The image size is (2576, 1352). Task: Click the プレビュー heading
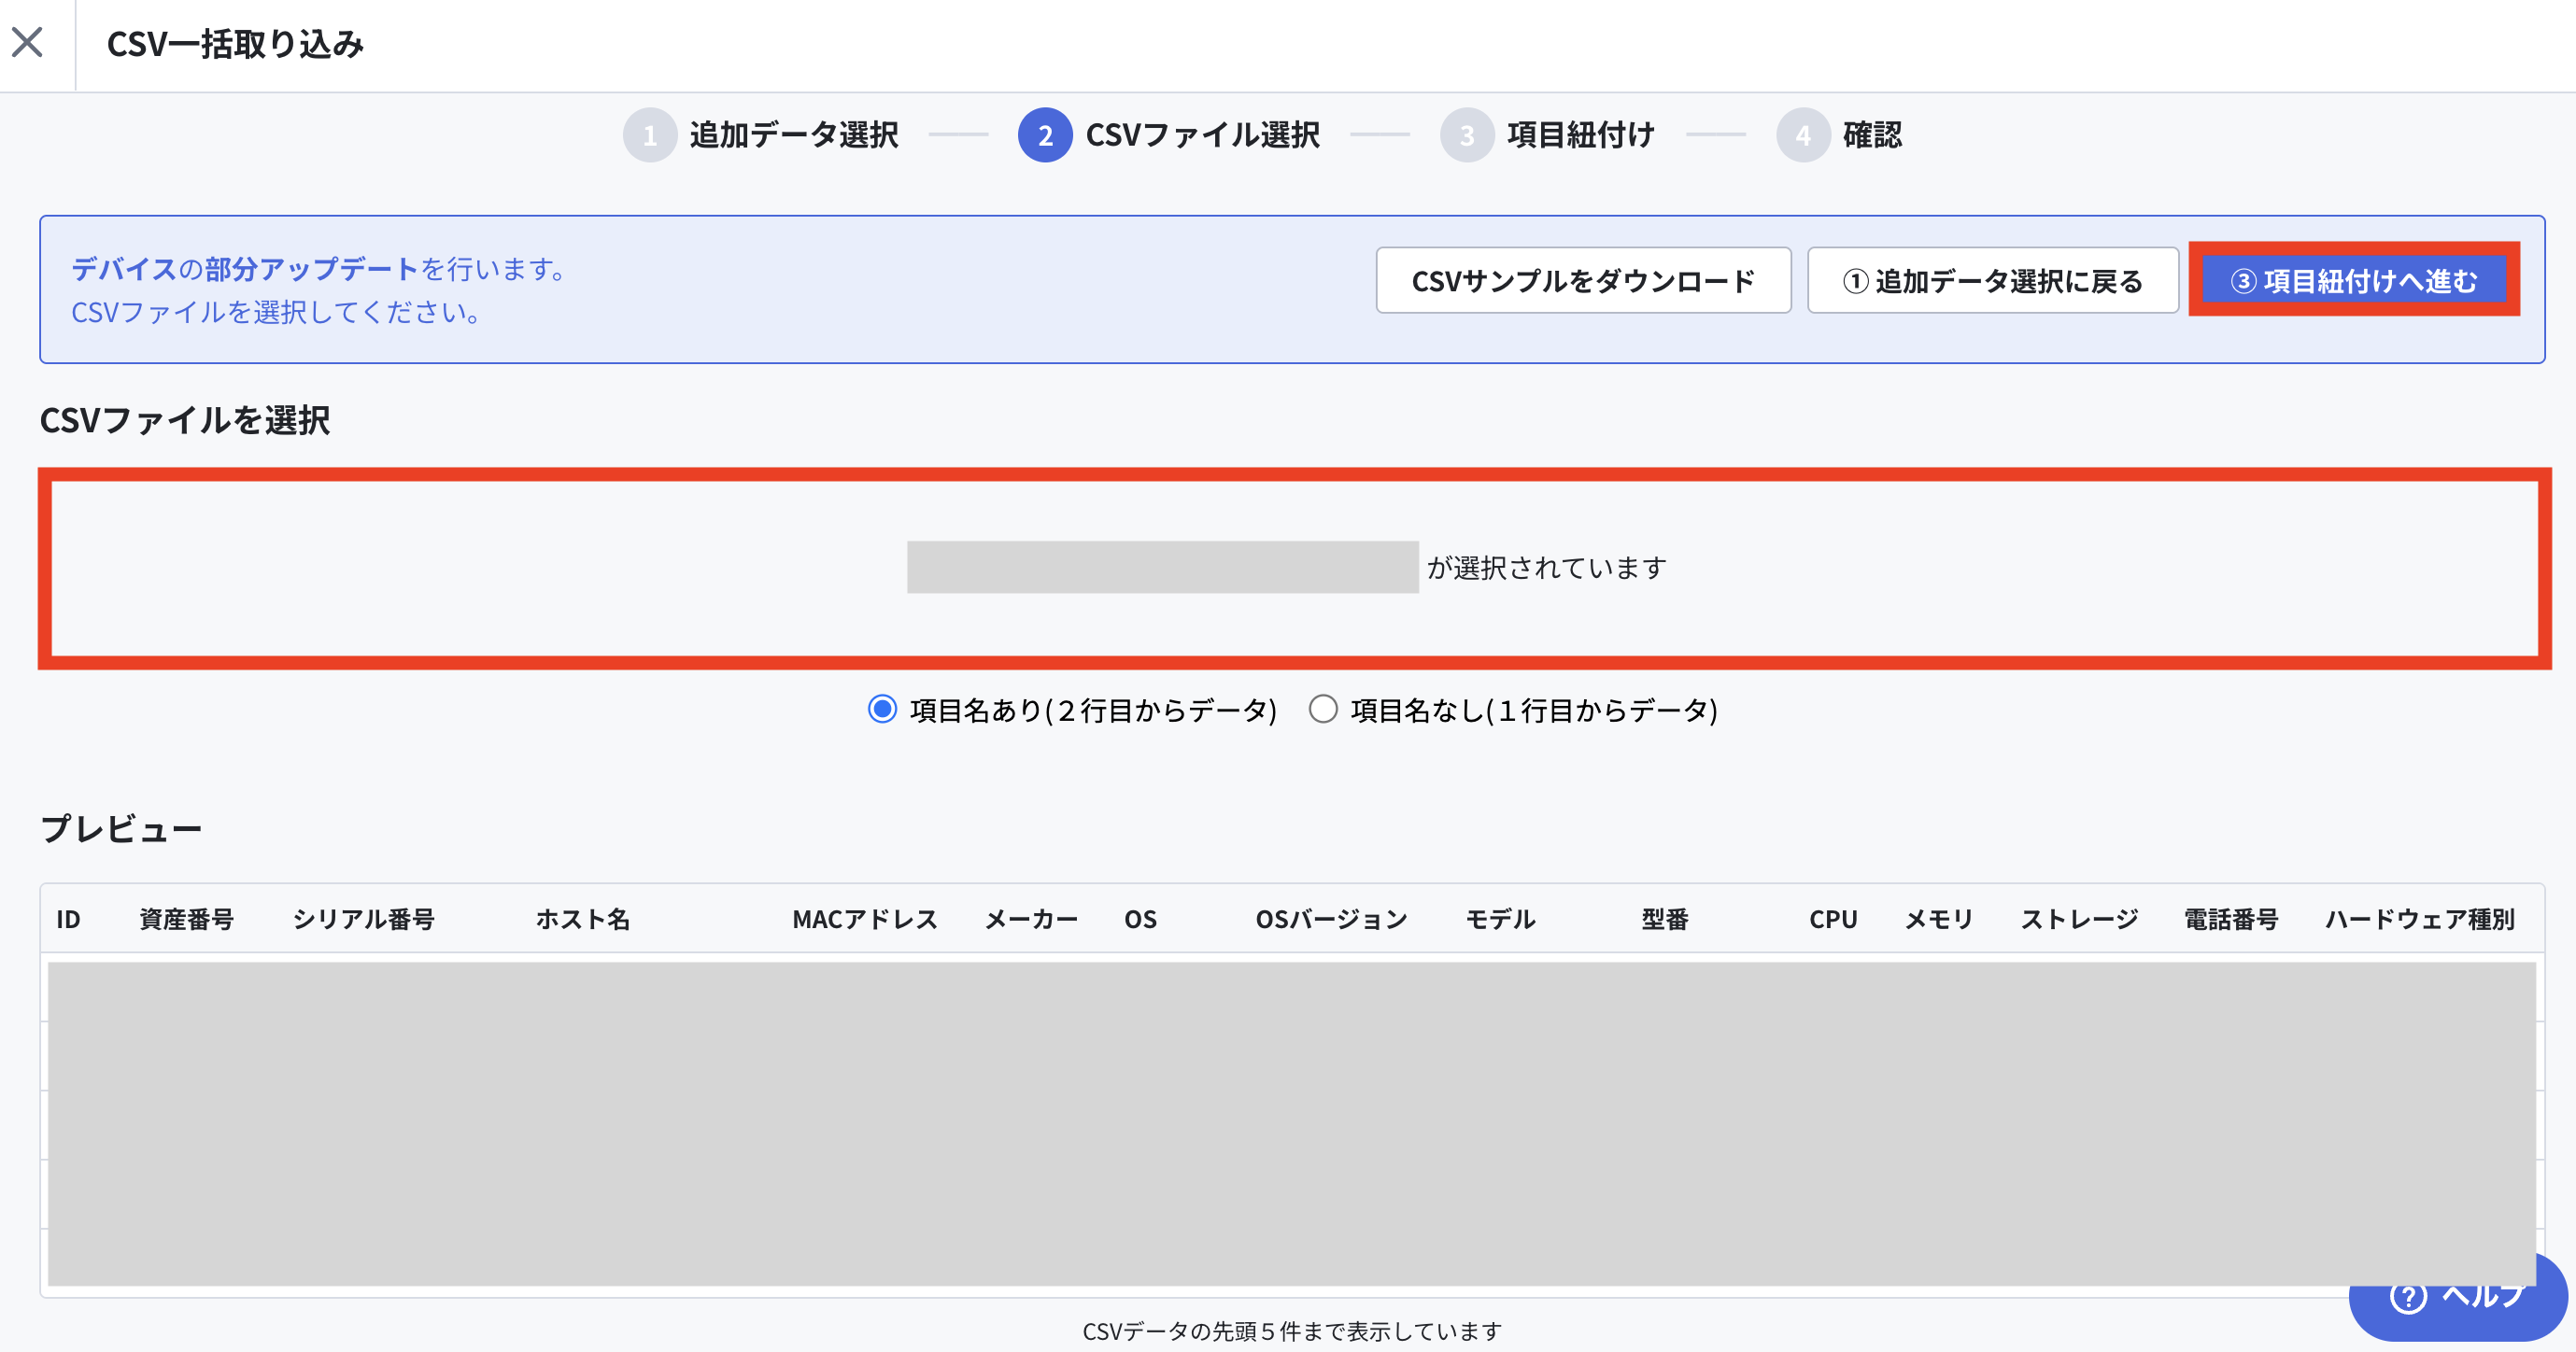(121, 828)
